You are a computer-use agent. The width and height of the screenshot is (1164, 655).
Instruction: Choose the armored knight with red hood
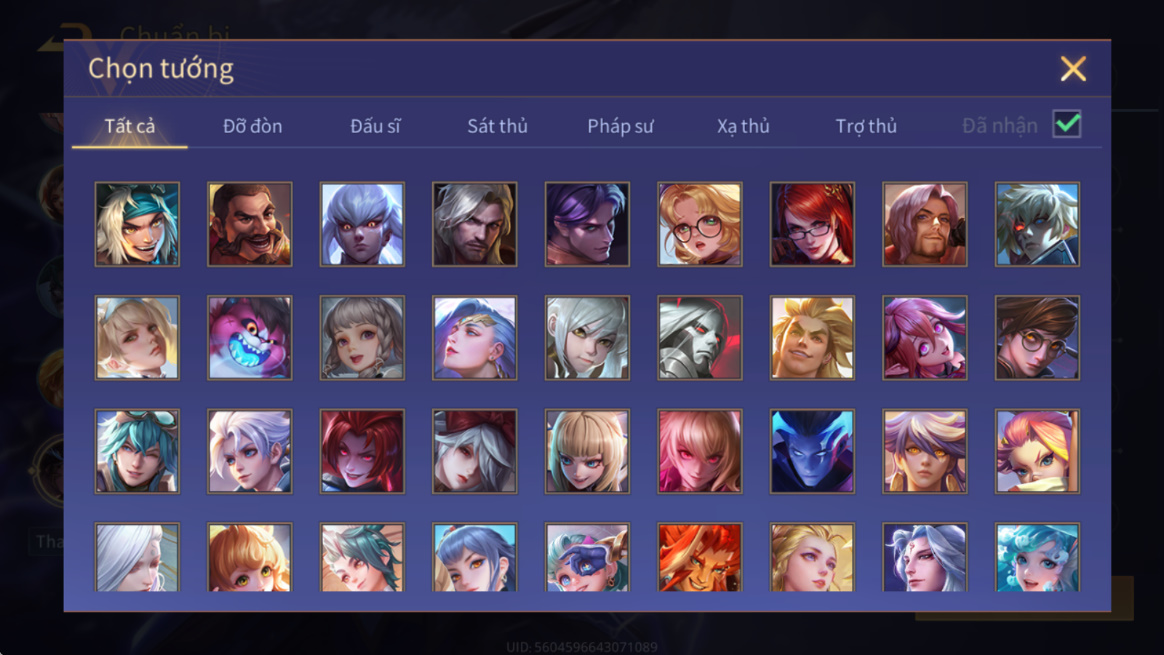tap(699, 338)
